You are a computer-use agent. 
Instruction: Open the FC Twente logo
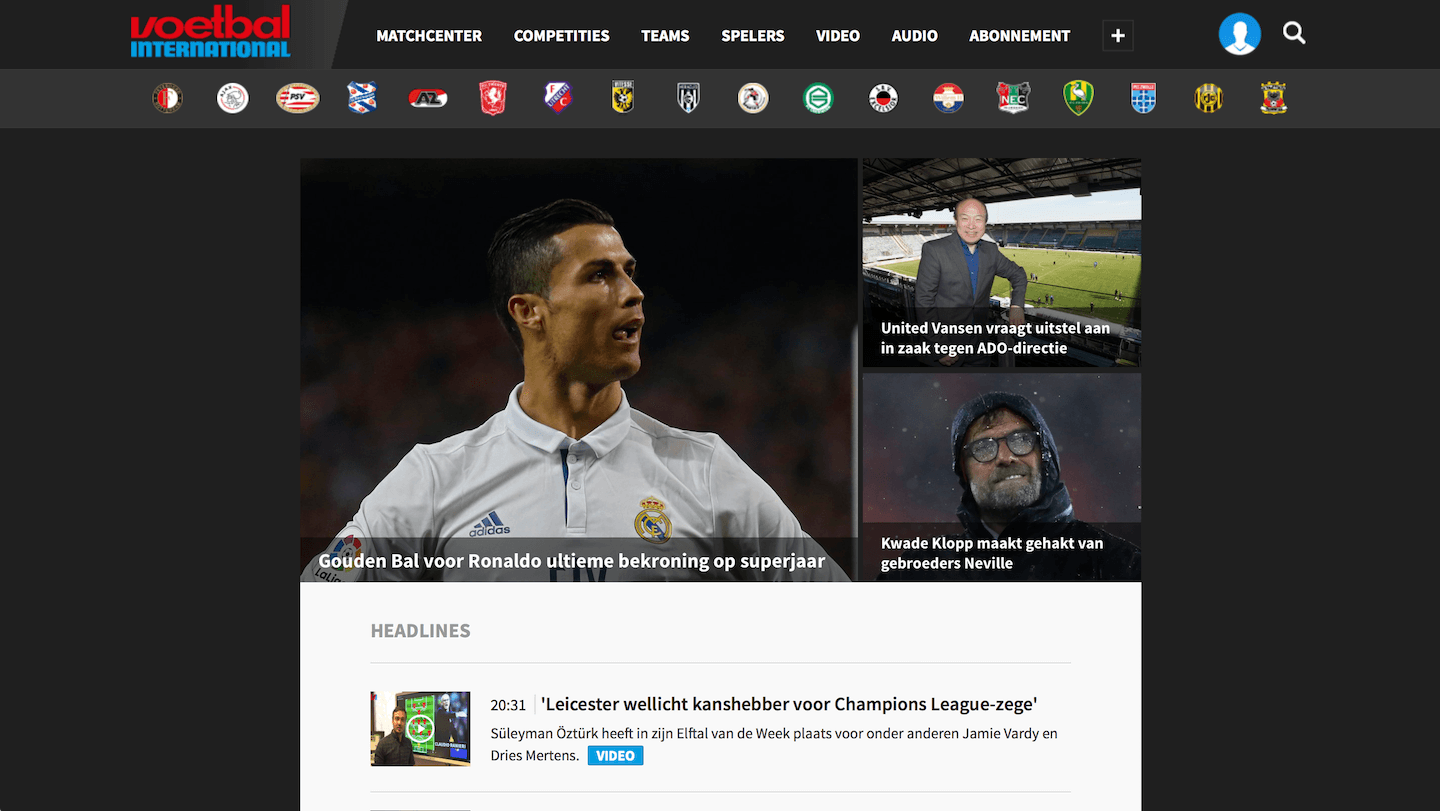[493, 98]
